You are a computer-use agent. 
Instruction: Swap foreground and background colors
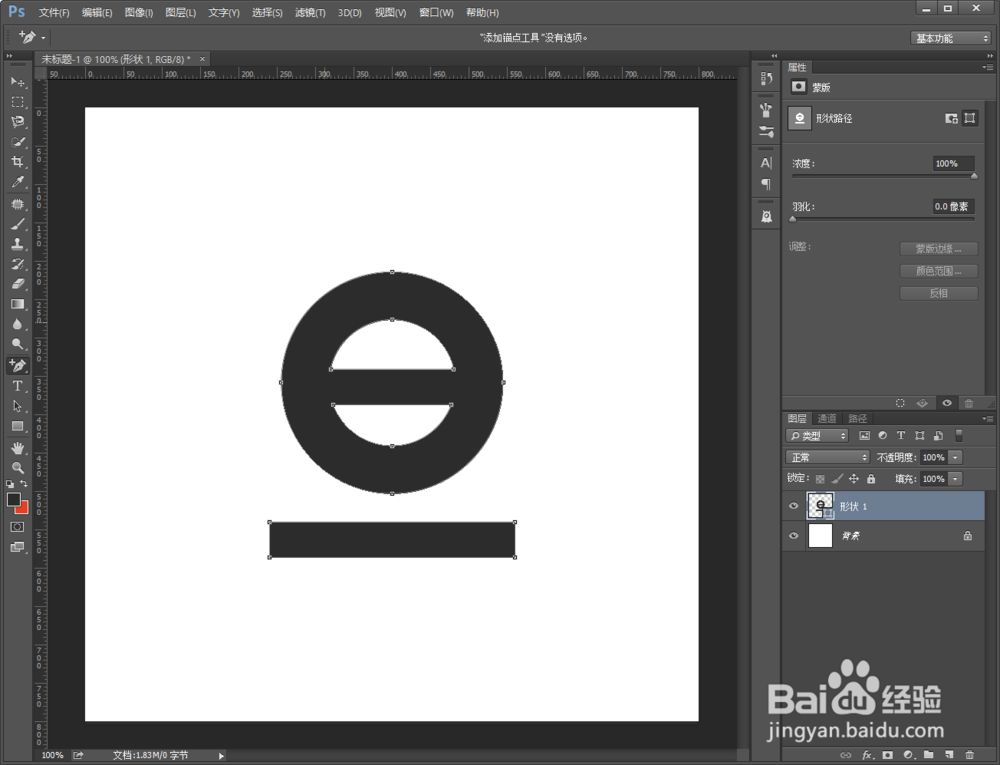point(24,484)
